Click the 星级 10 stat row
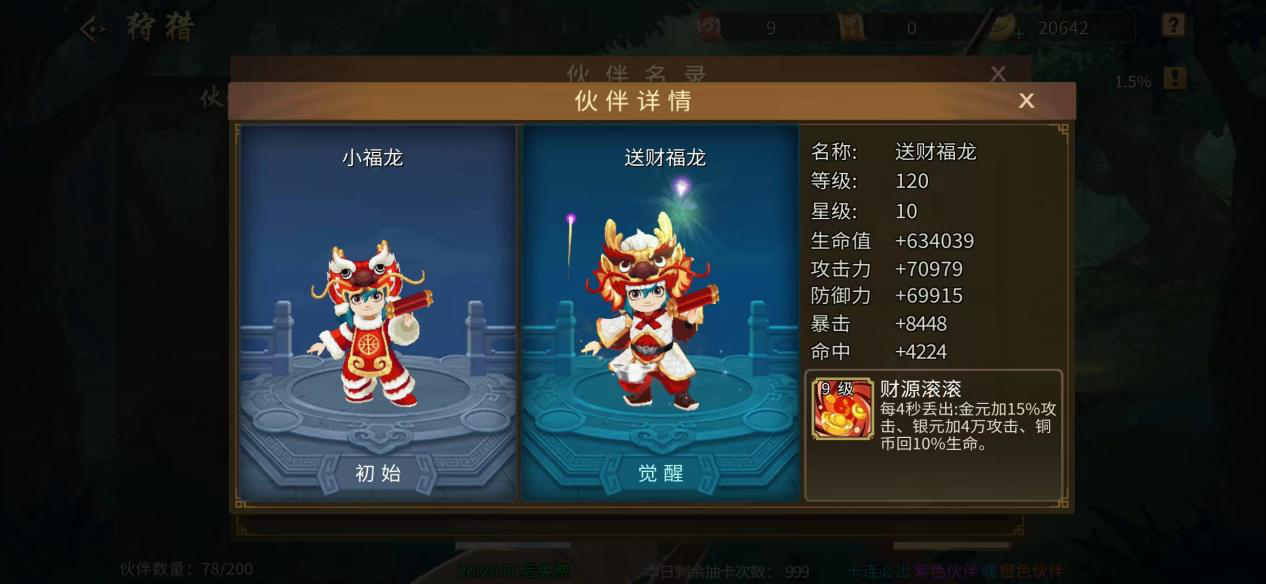 click(x=864, y=211)
